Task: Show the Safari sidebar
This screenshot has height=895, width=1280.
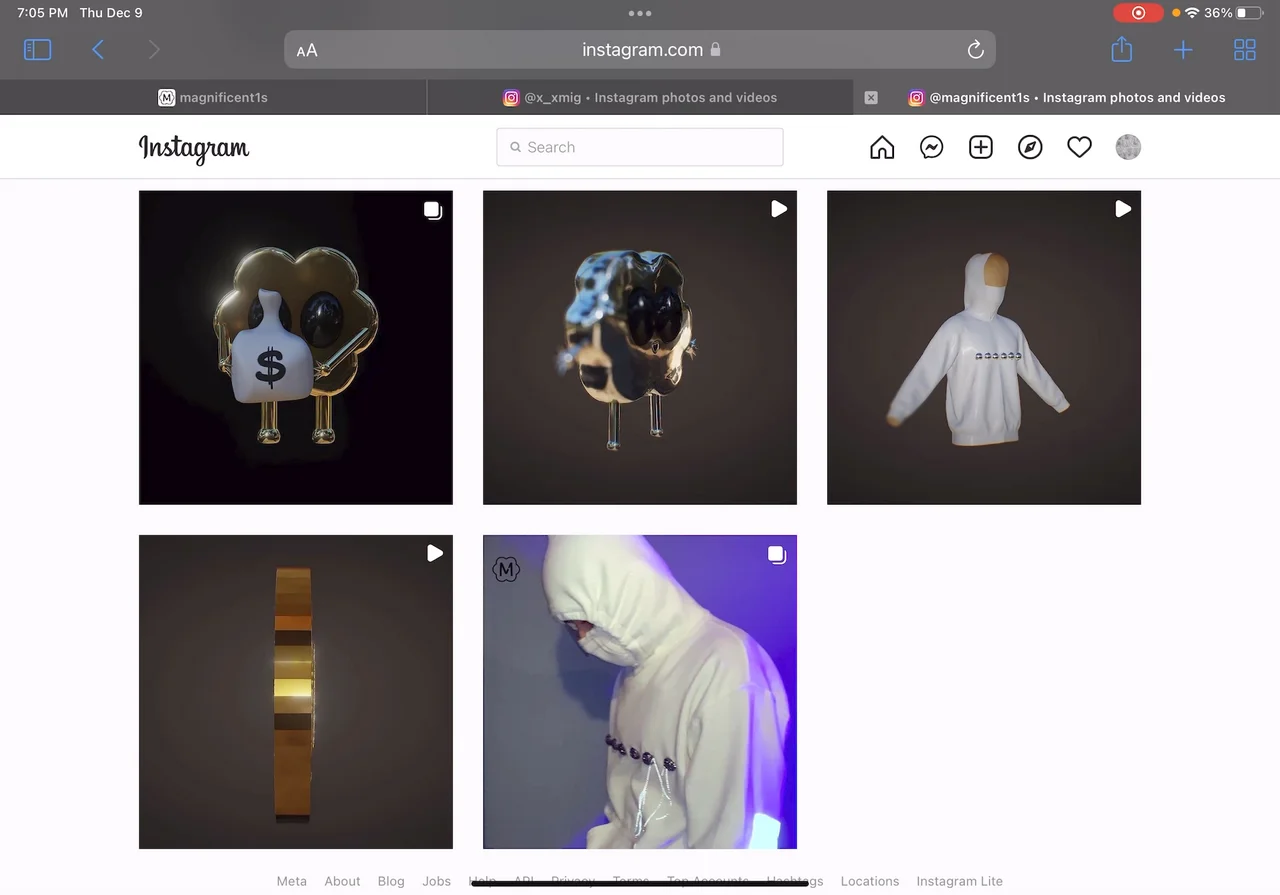Action: pyautogui.click(x=37, y=49)
